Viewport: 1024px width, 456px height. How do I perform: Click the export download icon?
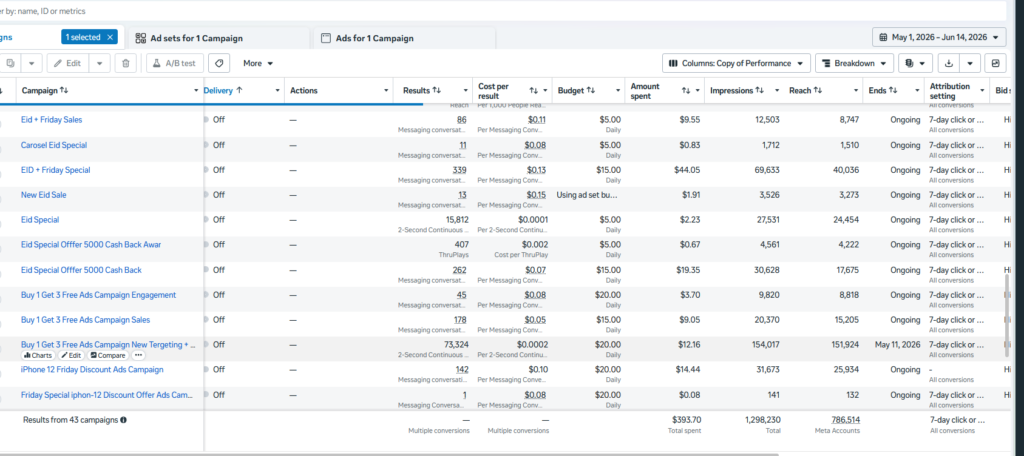(948, 63)
